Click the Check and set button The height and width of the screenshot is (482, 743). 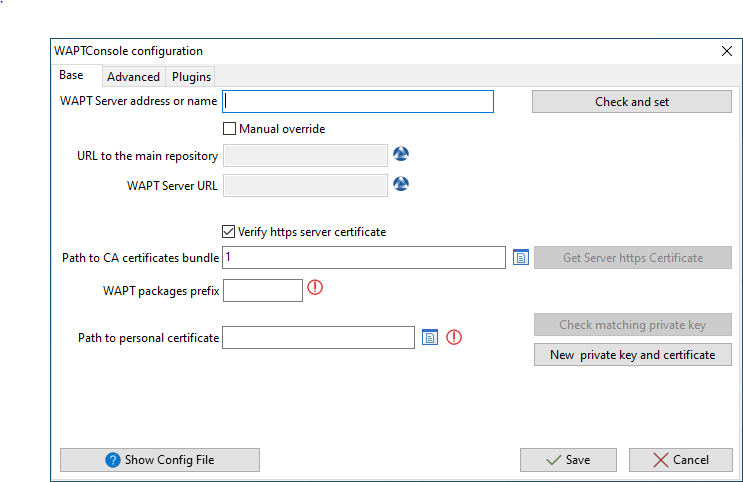[x=632, y=101]
